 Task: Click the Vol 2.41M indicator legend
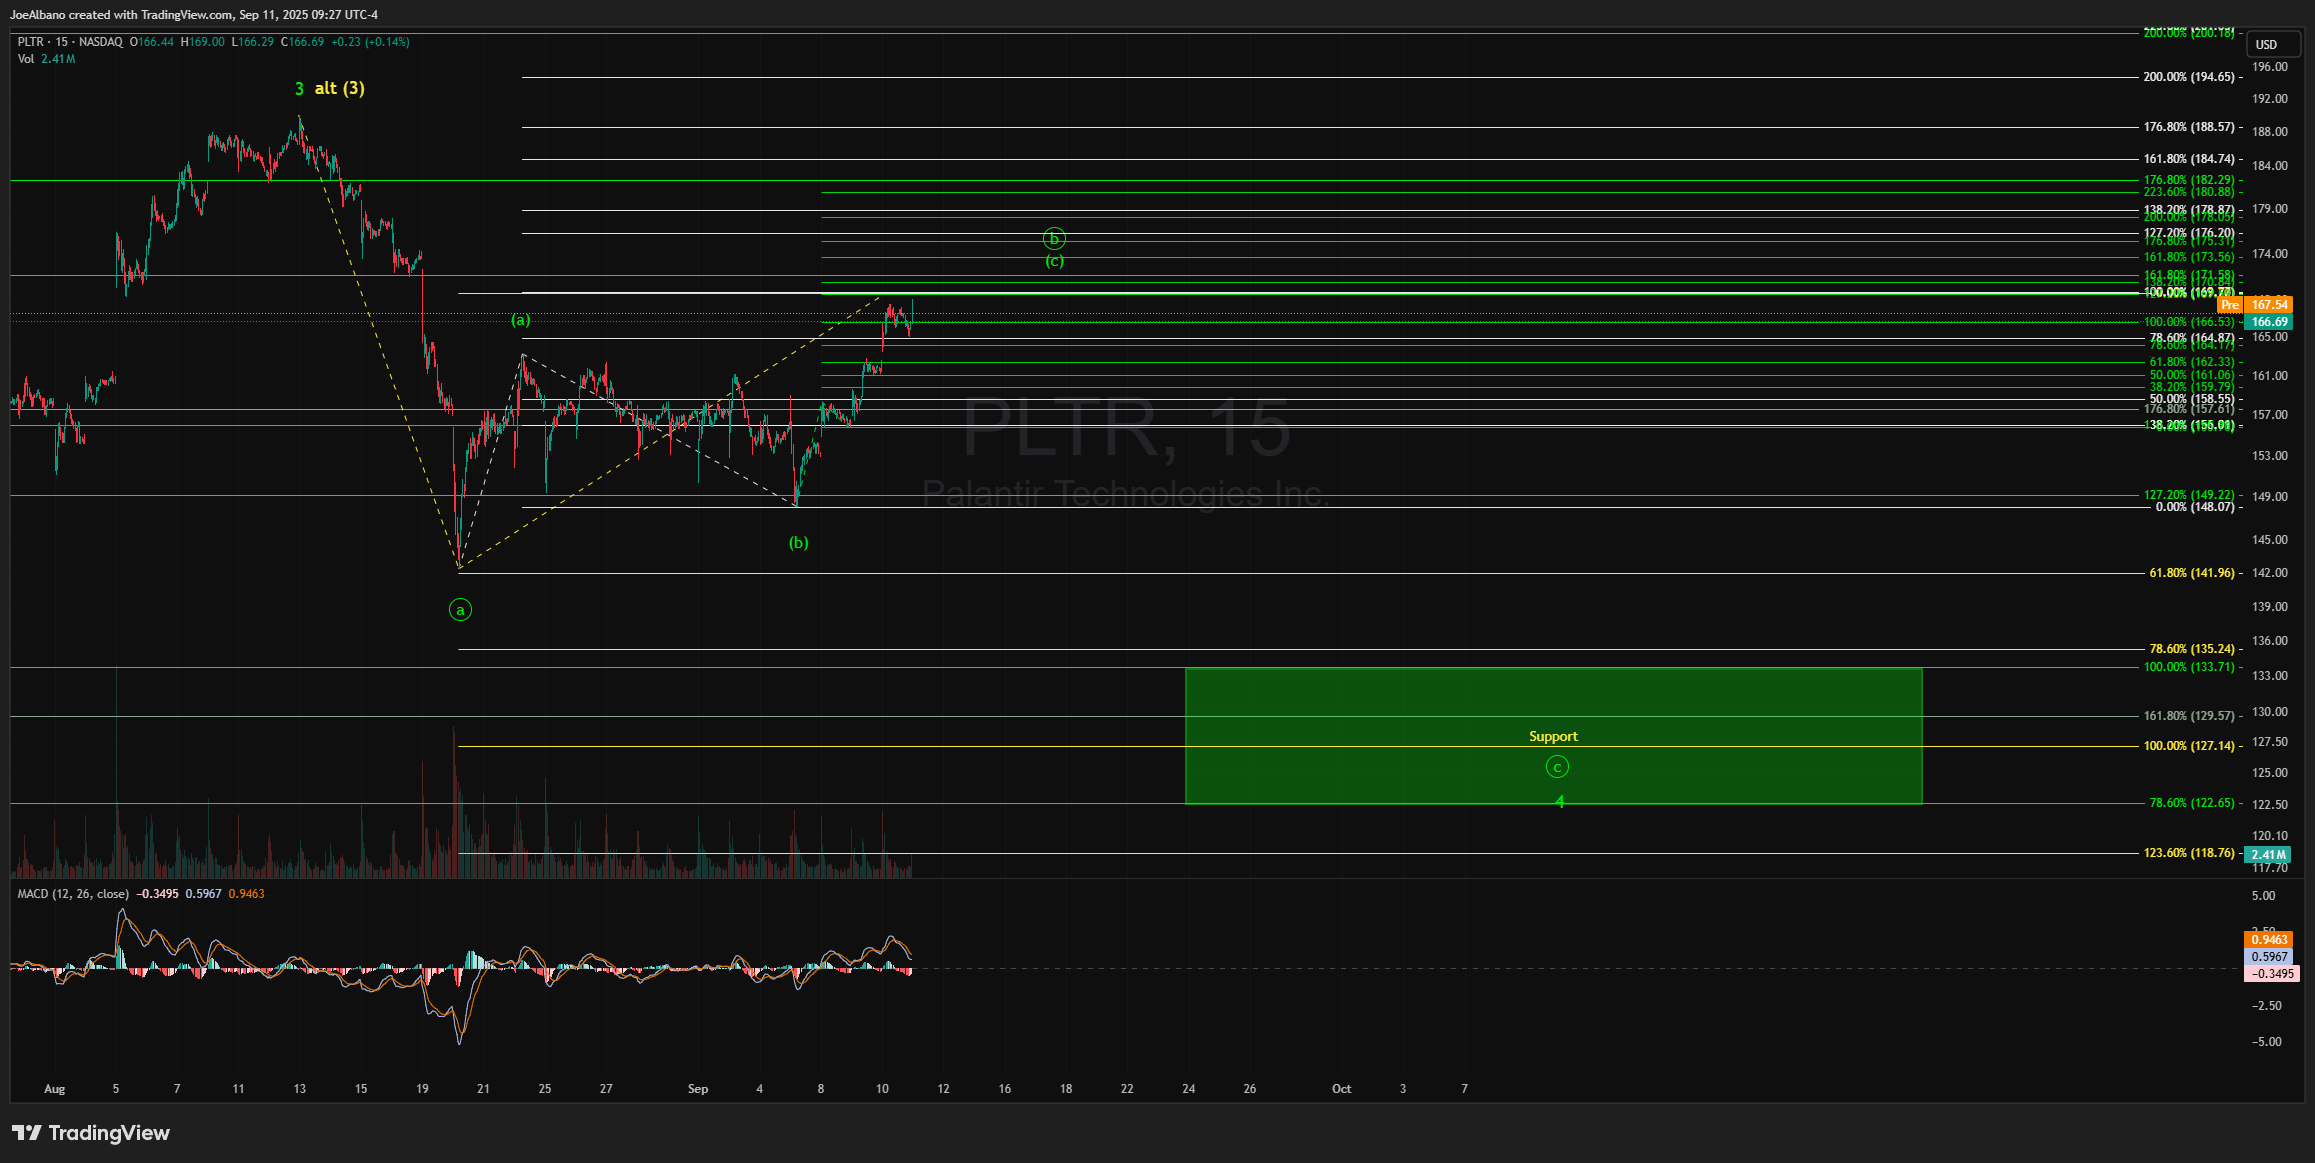pos(46,59)
